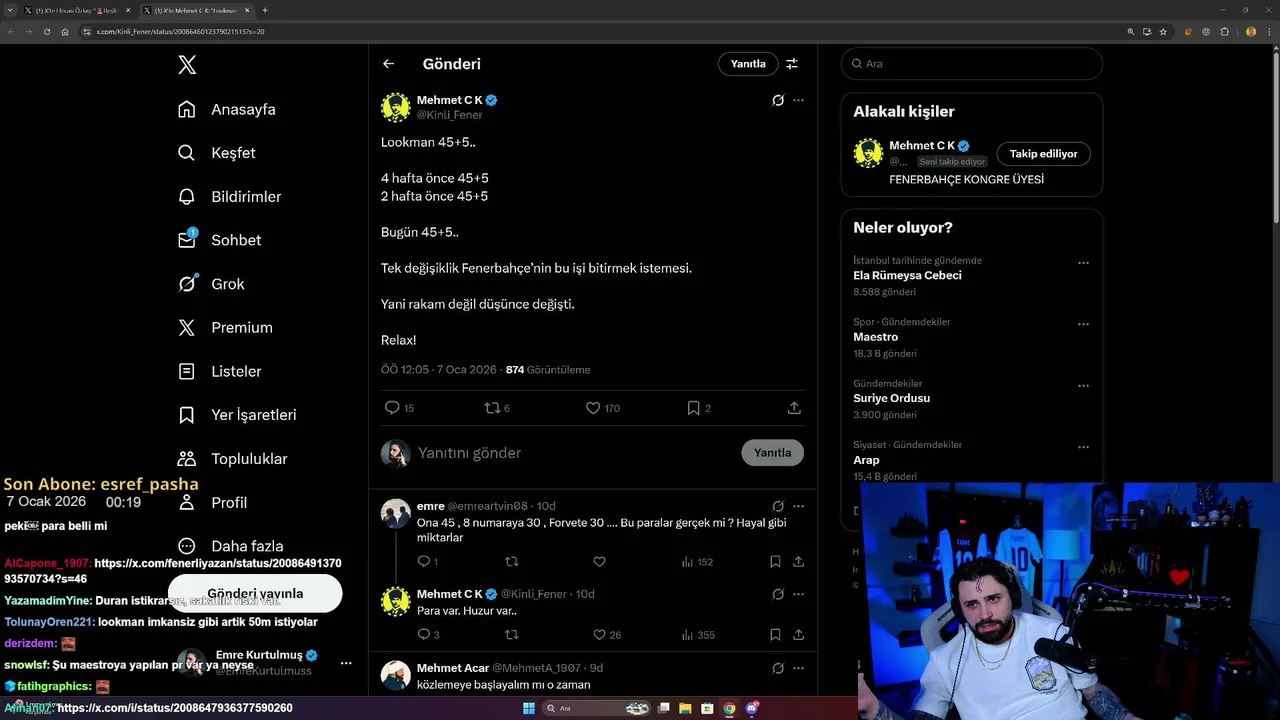Click the Gönderi yayınla button

point(255,593)
